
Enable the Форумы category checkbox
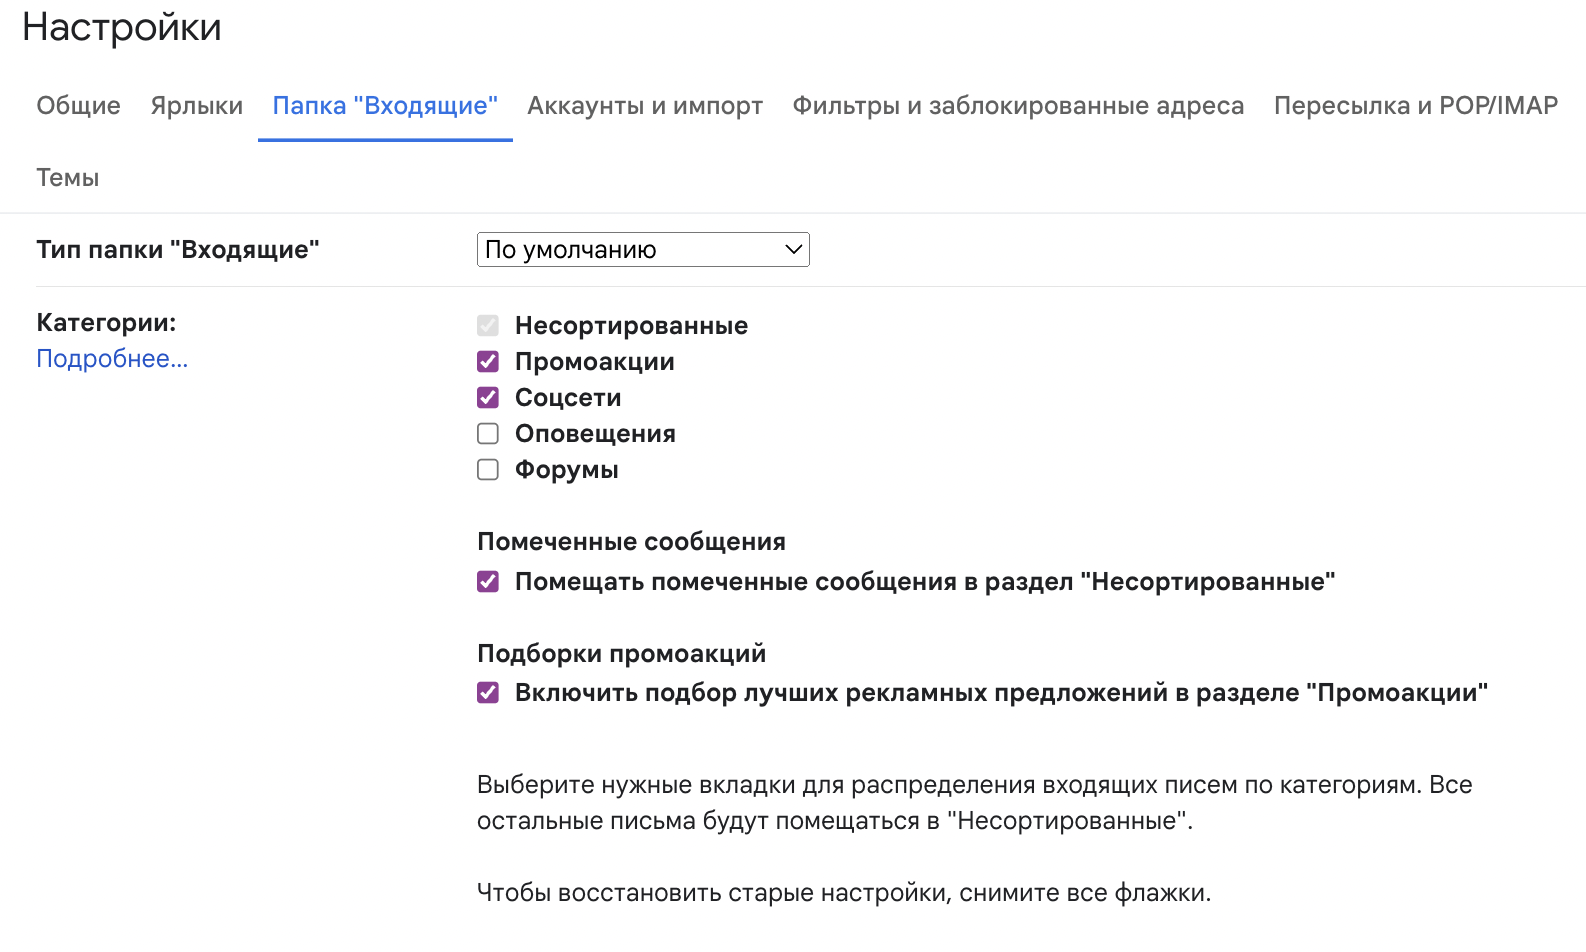488,469
